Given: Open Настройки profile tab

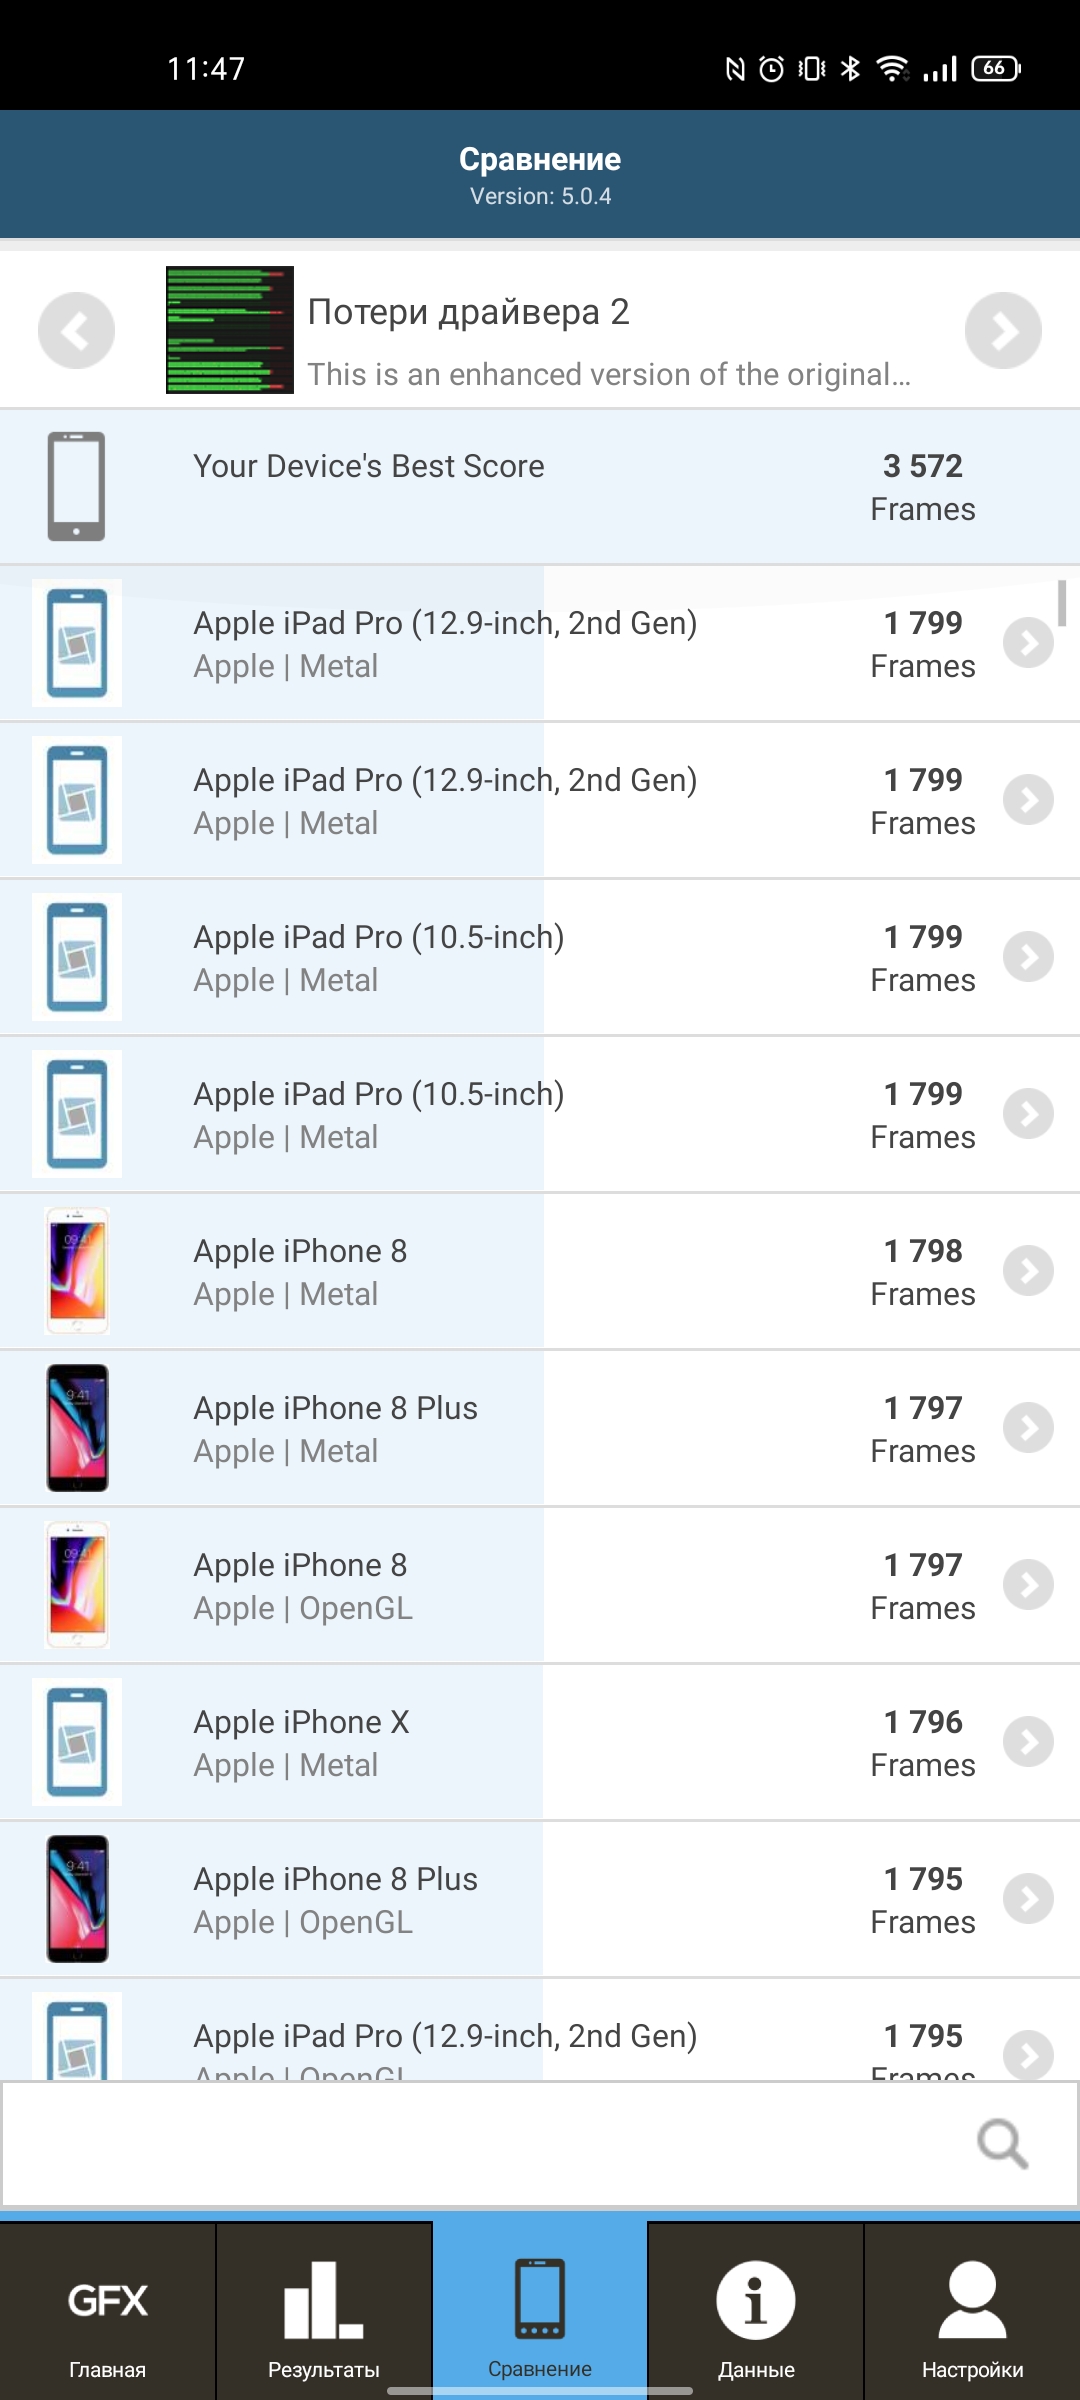Looking at the screenshot, I should click(x=972, y=2313).
